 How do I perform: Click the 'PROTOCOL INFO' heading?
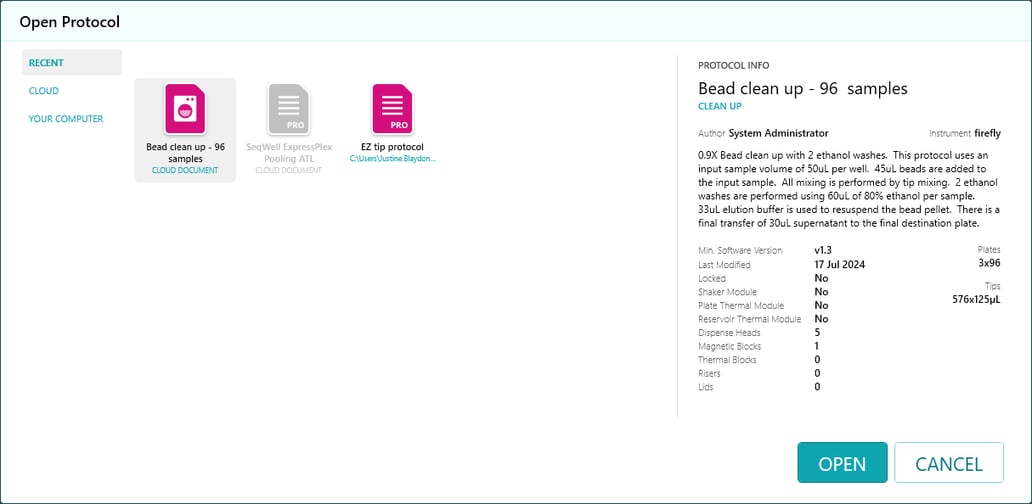pyautogui.click(x=733, y=65)
